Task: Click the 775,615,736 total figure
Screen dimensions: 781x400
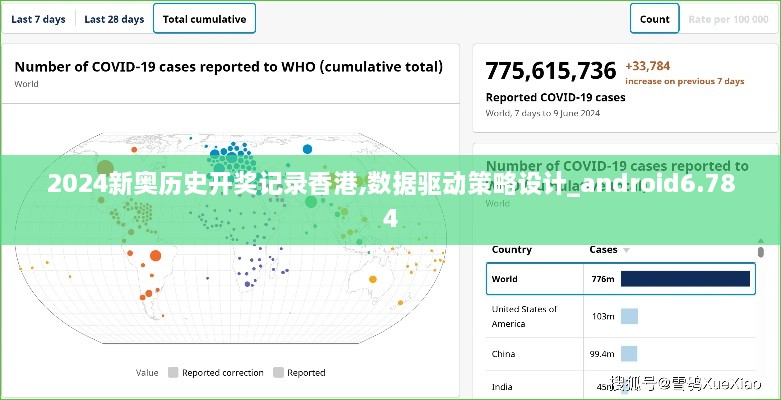Action: pos(551,70)
